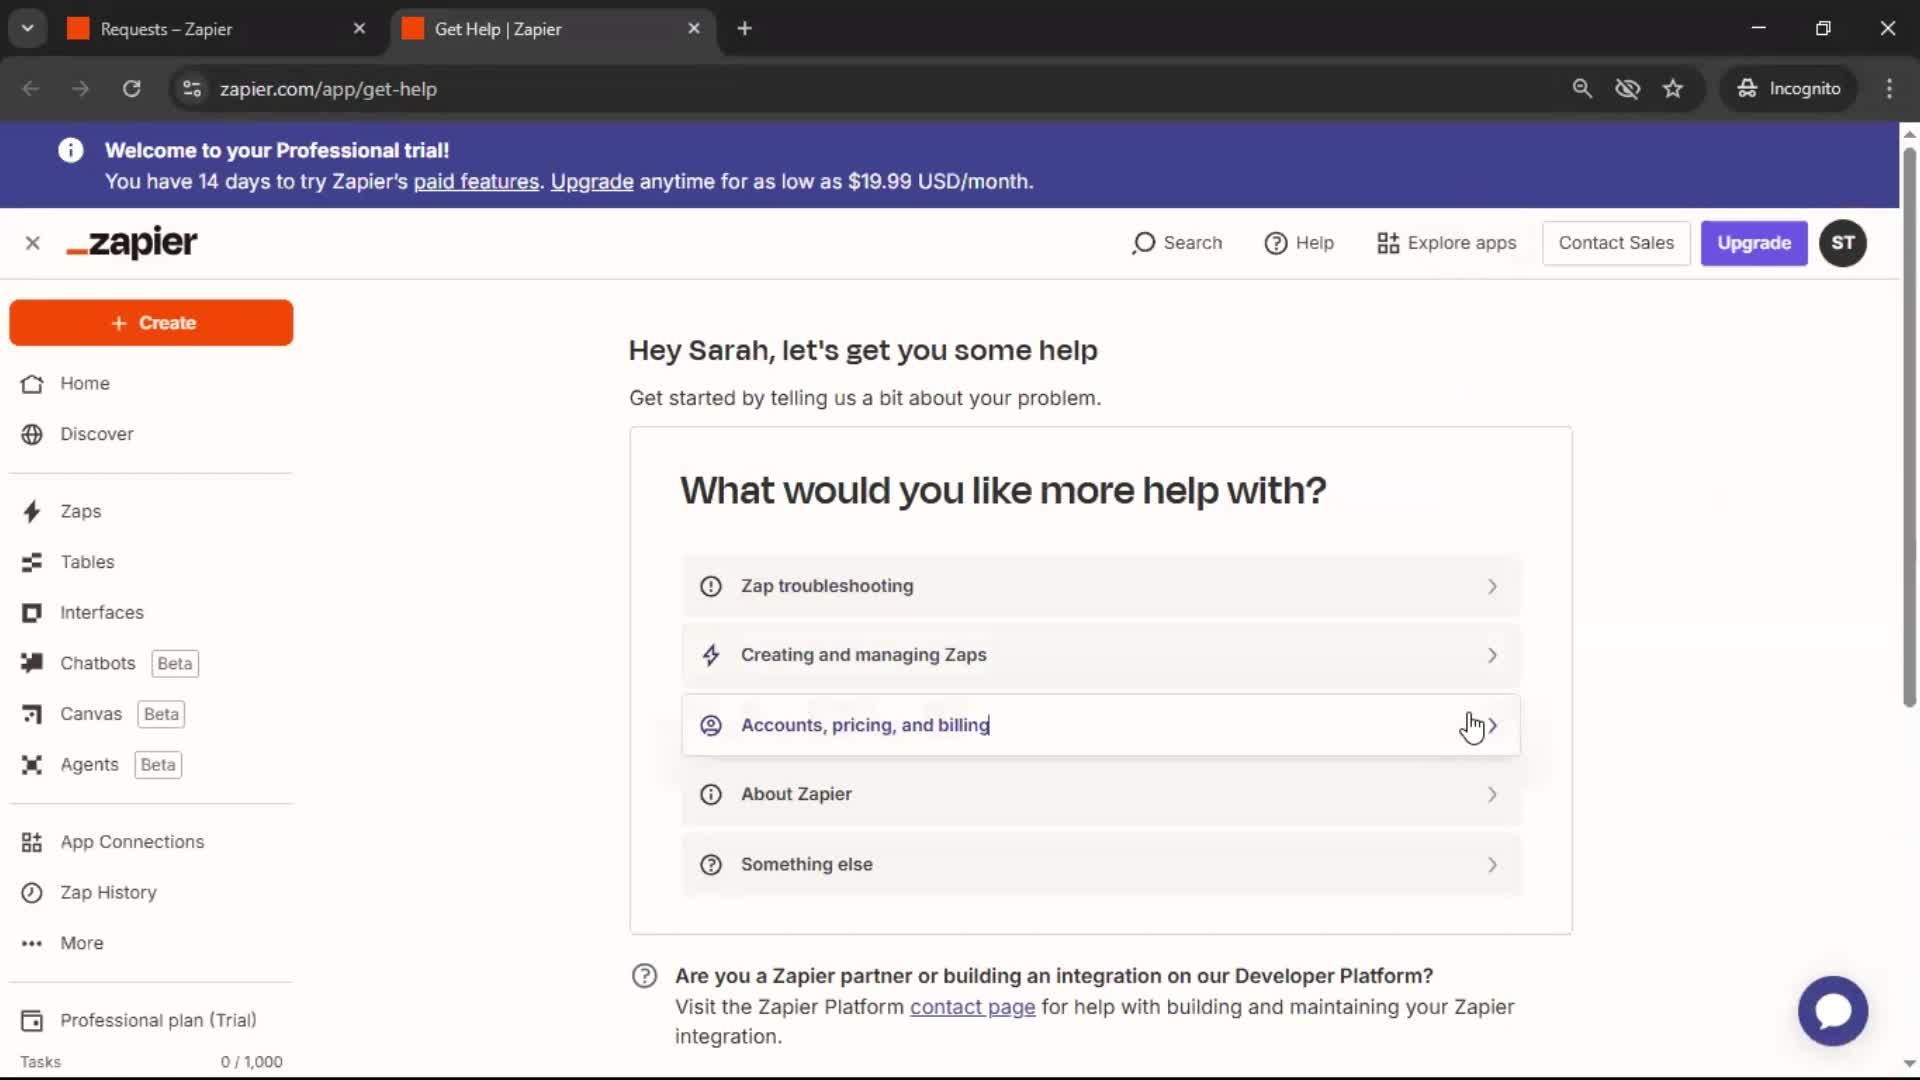Click the App Connections grid icon
The image size is (1920, 1080).
pyautogui.click(x=32, y=842)
